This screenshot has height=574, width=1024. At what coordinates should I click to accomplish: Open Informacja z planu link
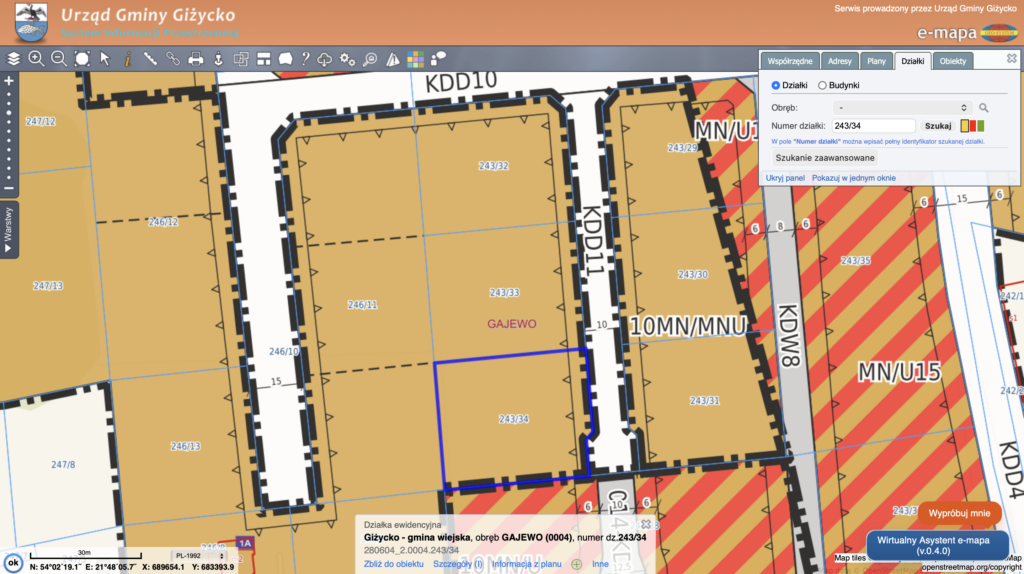click(526, 564)
